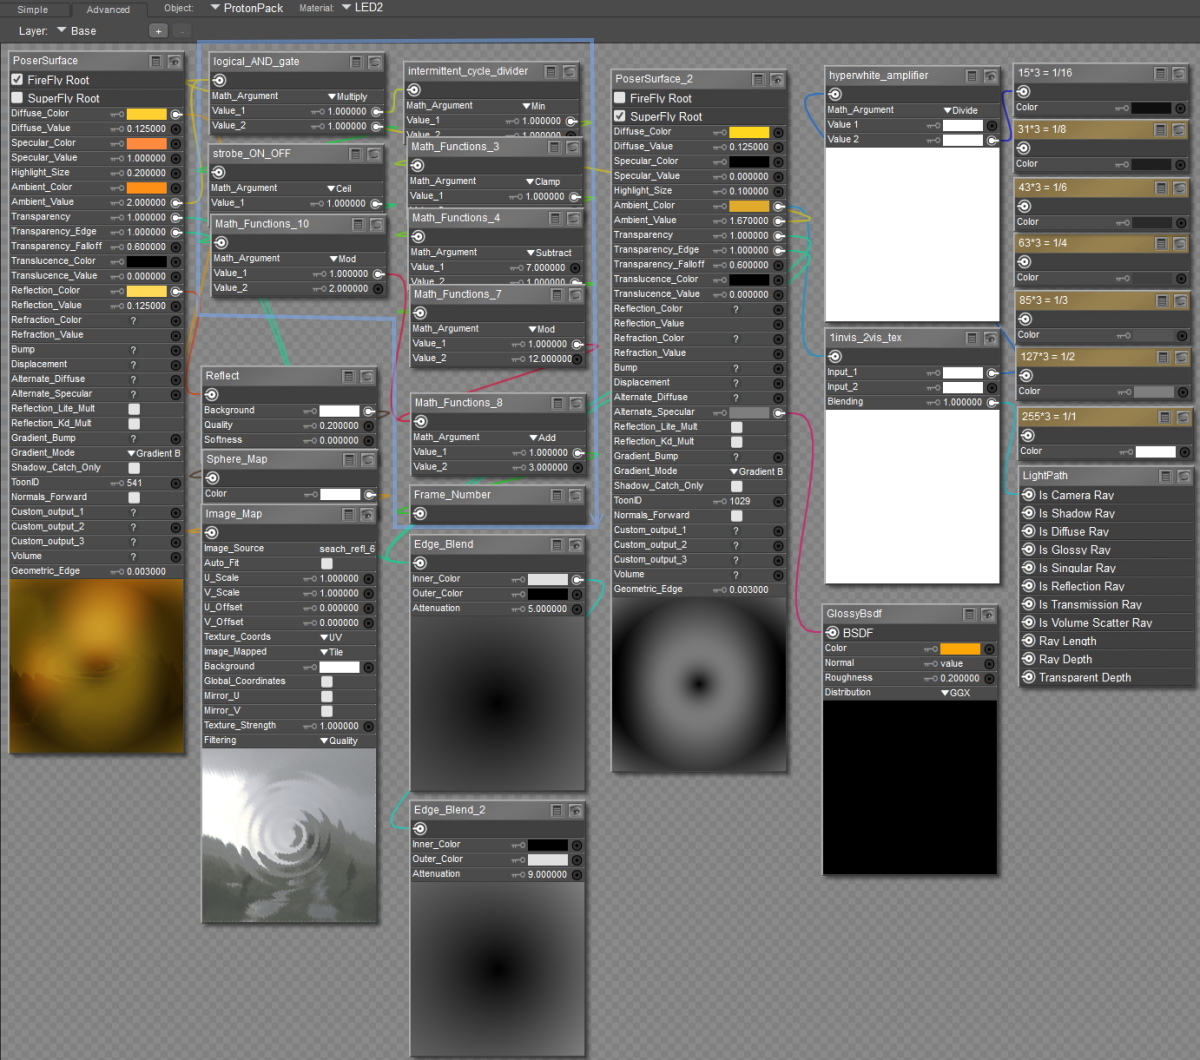Switch to the Advanced tab

(108, 9)
